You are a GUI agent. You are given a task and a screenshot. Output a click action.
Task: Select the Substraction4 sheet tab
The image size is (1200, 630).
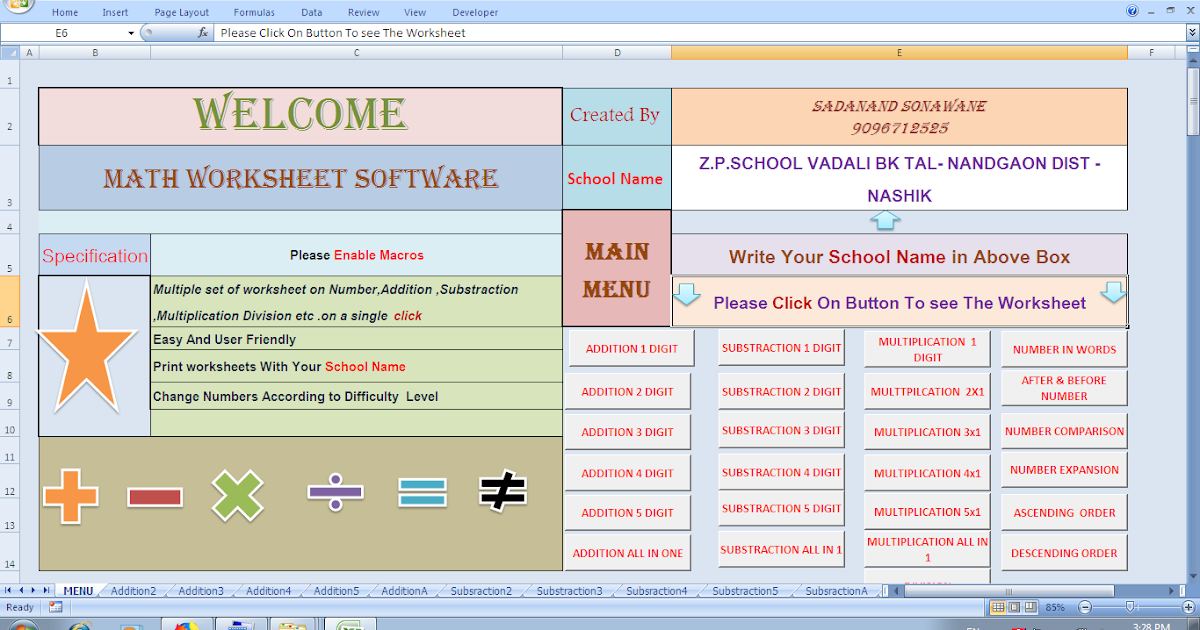pos(655,590)
